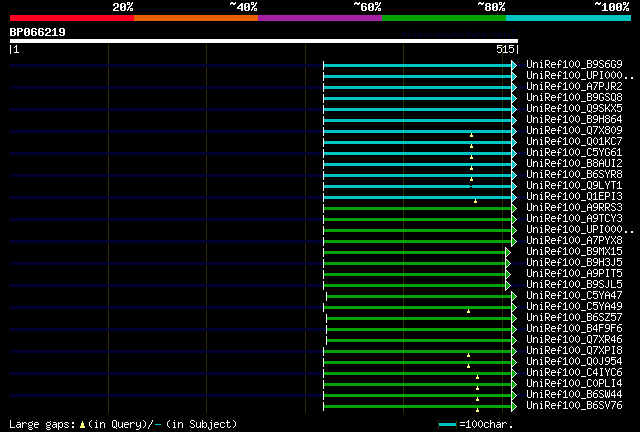Select the UniRef100_A7PJR2 label
Viewport: 640px width, 432px height.
tap(574, 87)
